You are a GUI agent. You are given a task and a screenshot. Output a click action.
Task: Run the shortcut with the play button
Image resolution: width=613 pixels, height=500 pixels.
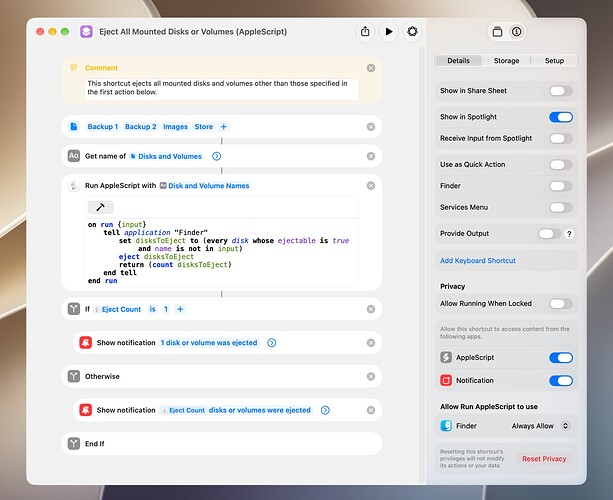tap(389, 31)
